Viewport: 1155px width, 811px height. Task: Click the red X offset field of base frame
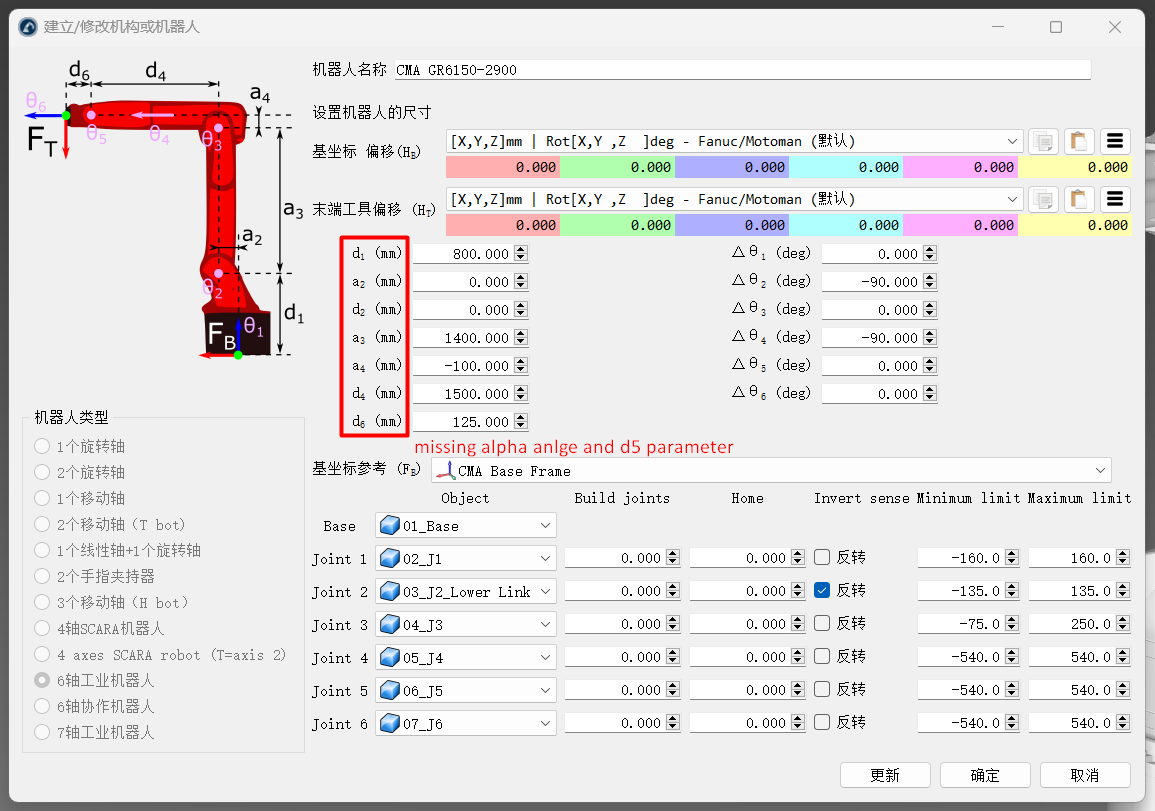502,168
